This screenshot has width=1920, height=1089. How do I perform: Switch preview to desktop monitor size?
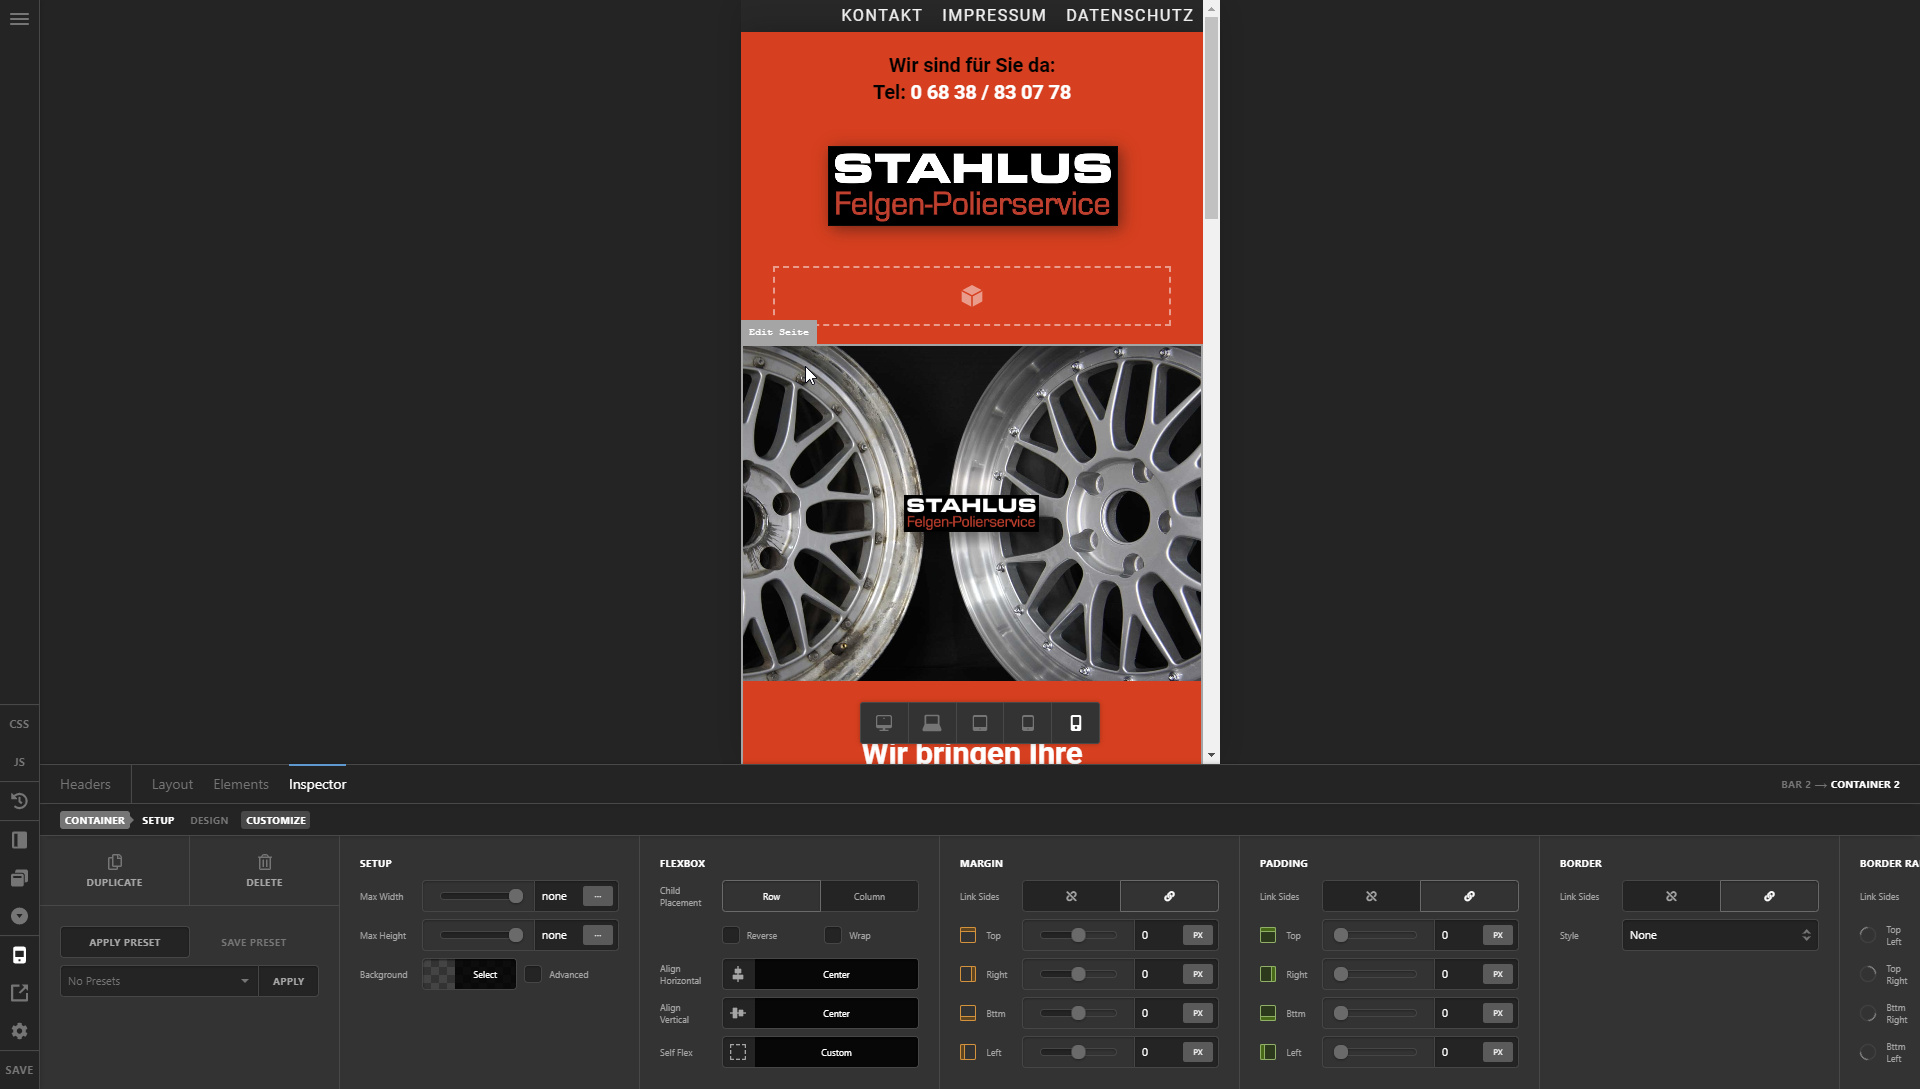tap(884, 723)
